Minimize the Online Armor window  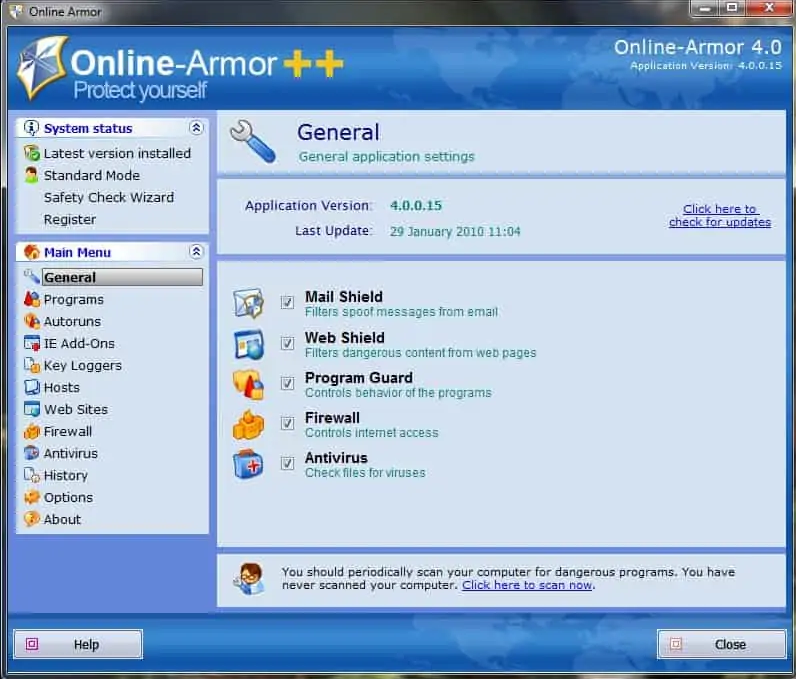[705, 8]
